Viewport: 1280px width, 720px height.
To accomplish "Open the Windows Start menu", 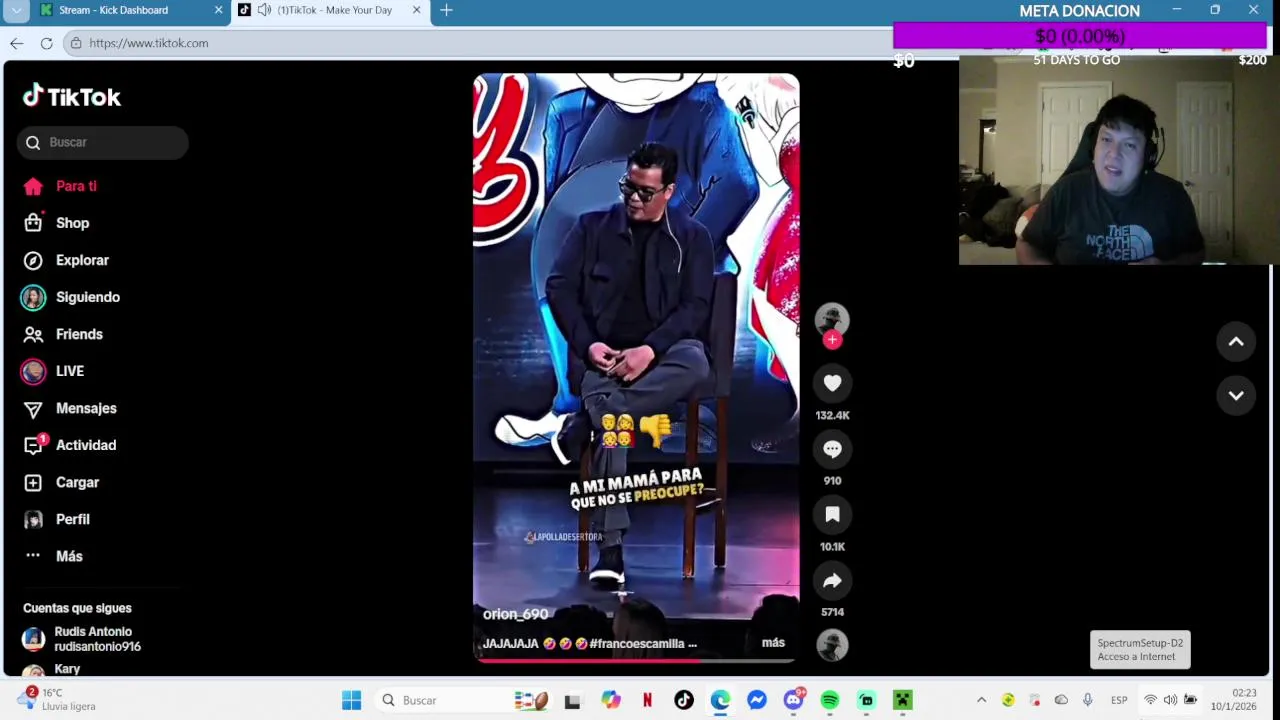I will [x=351, y=700].
